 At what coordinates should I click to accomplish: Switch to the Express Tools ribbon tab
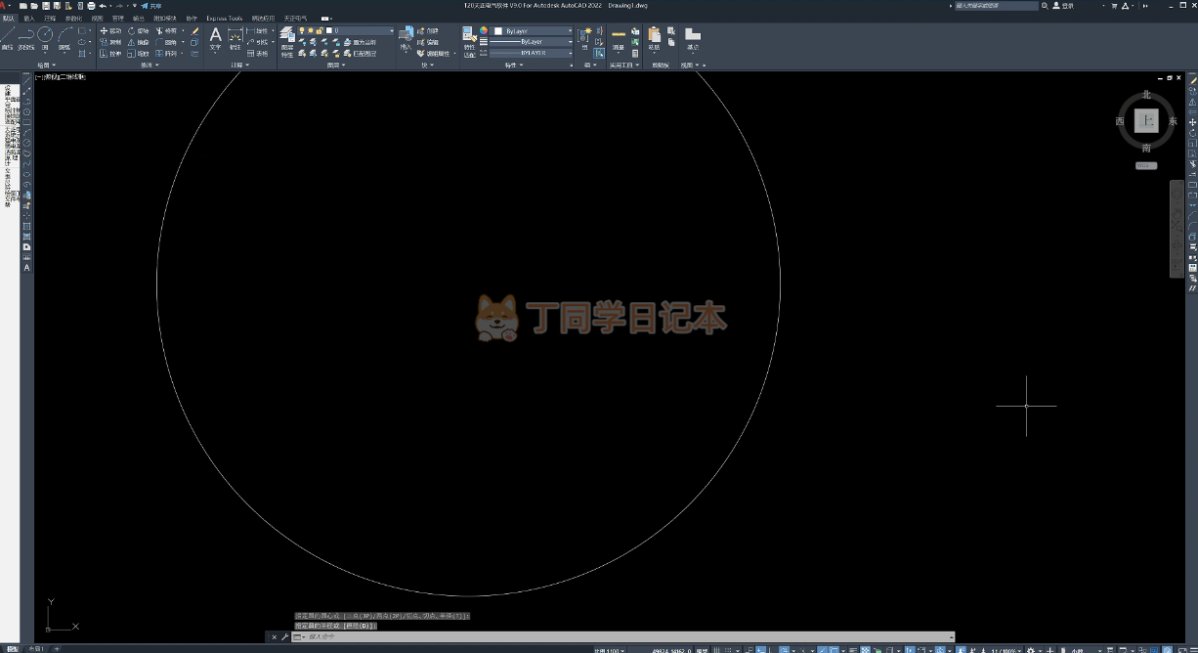[224, 18]
